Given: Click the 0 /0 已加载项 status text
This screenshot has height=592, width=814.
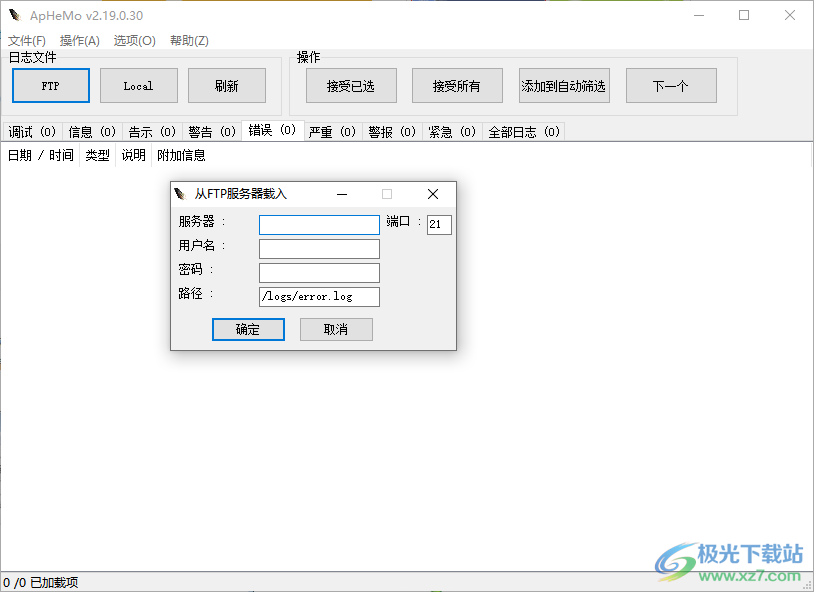Looking at the screenshot, I should pyautogui.click(x=40, y=583).
